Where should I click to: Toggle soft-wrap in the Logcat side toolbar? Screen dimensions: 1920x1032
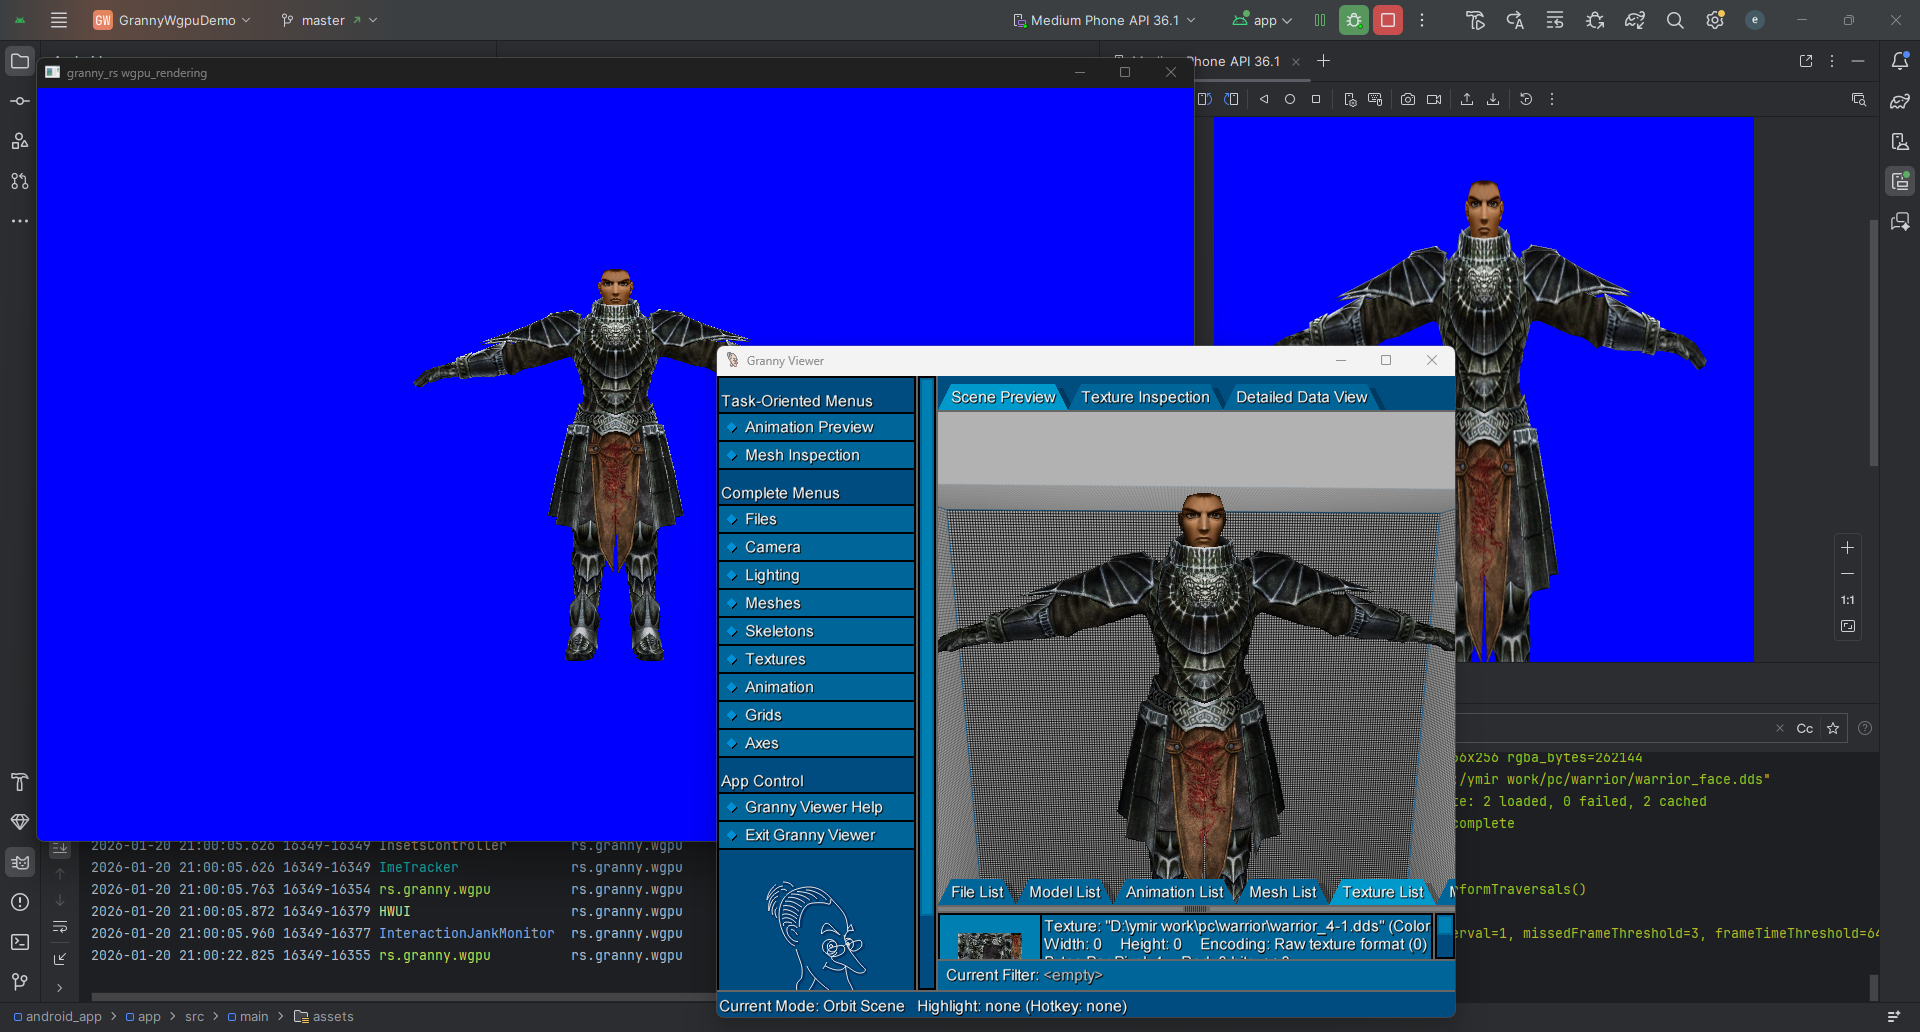tap(60, 927)
